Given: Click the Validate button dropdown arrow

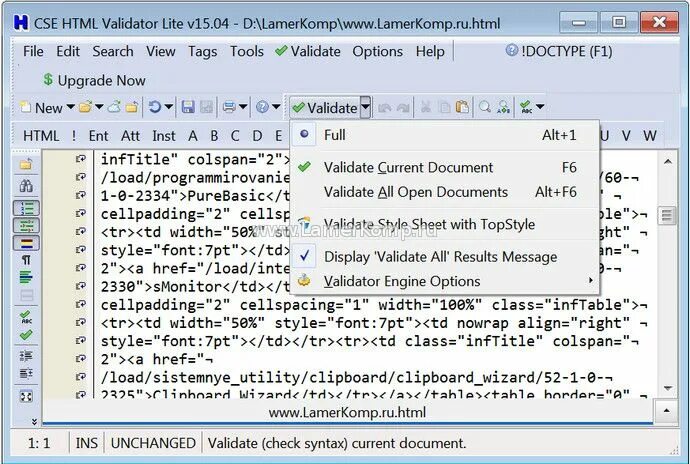Looking at the screenshot, I should coord(365,107).
